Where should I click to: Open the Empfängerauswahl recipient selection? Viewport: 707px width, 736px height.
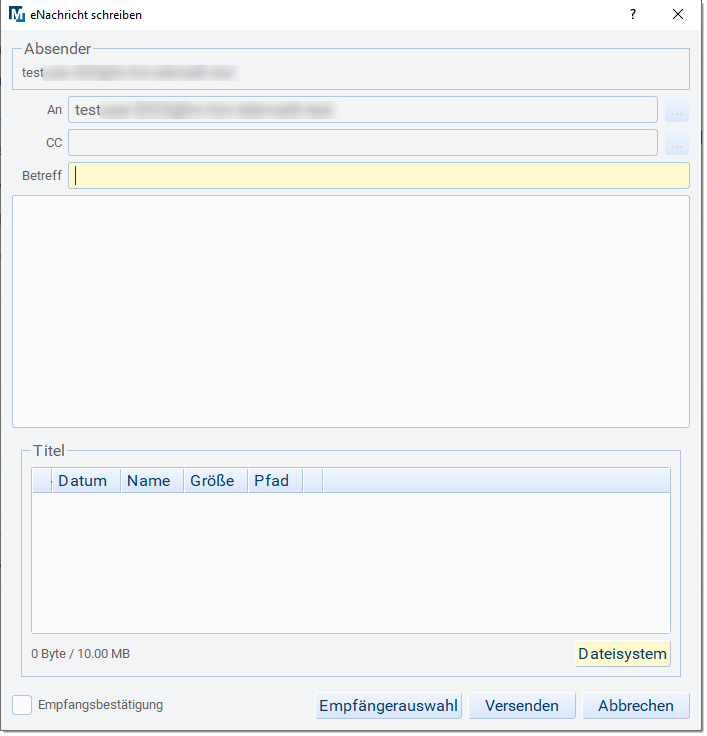coord(388,706)
